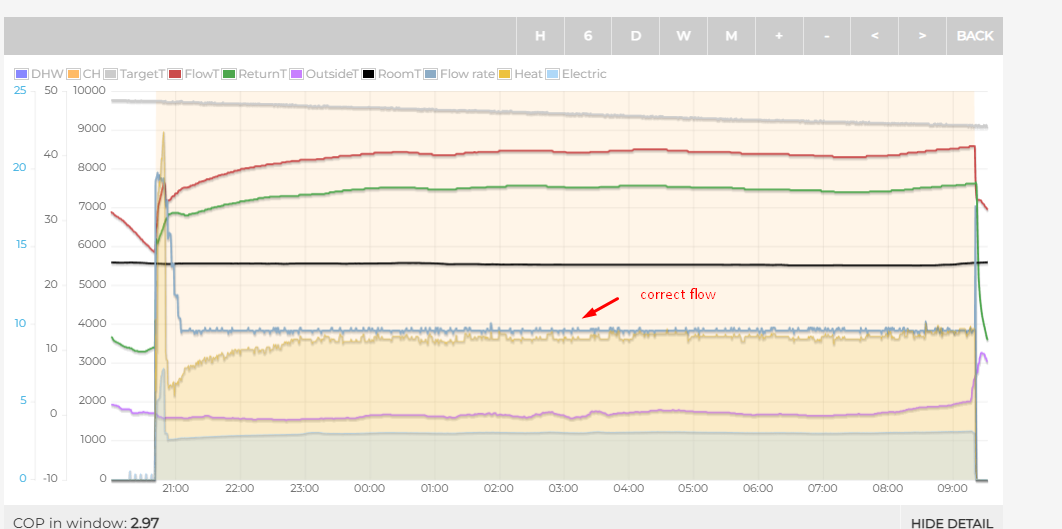Toggle the ReturnT legend entry

point(254,74)
